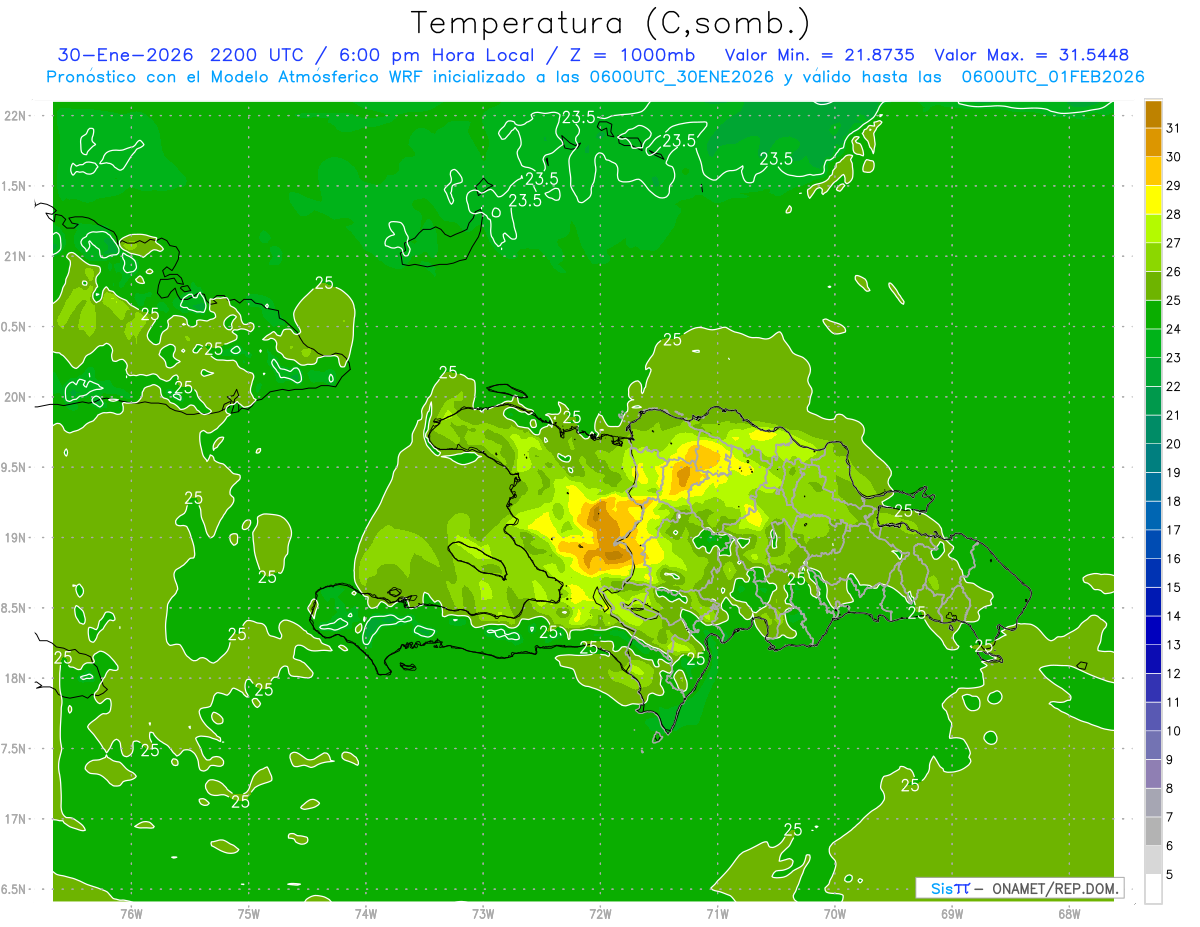Viewport: 1200px width, 927px height.
Task: Click the "72W" longitude axis label
Action: pyautogui.click(x=600, y=913)
